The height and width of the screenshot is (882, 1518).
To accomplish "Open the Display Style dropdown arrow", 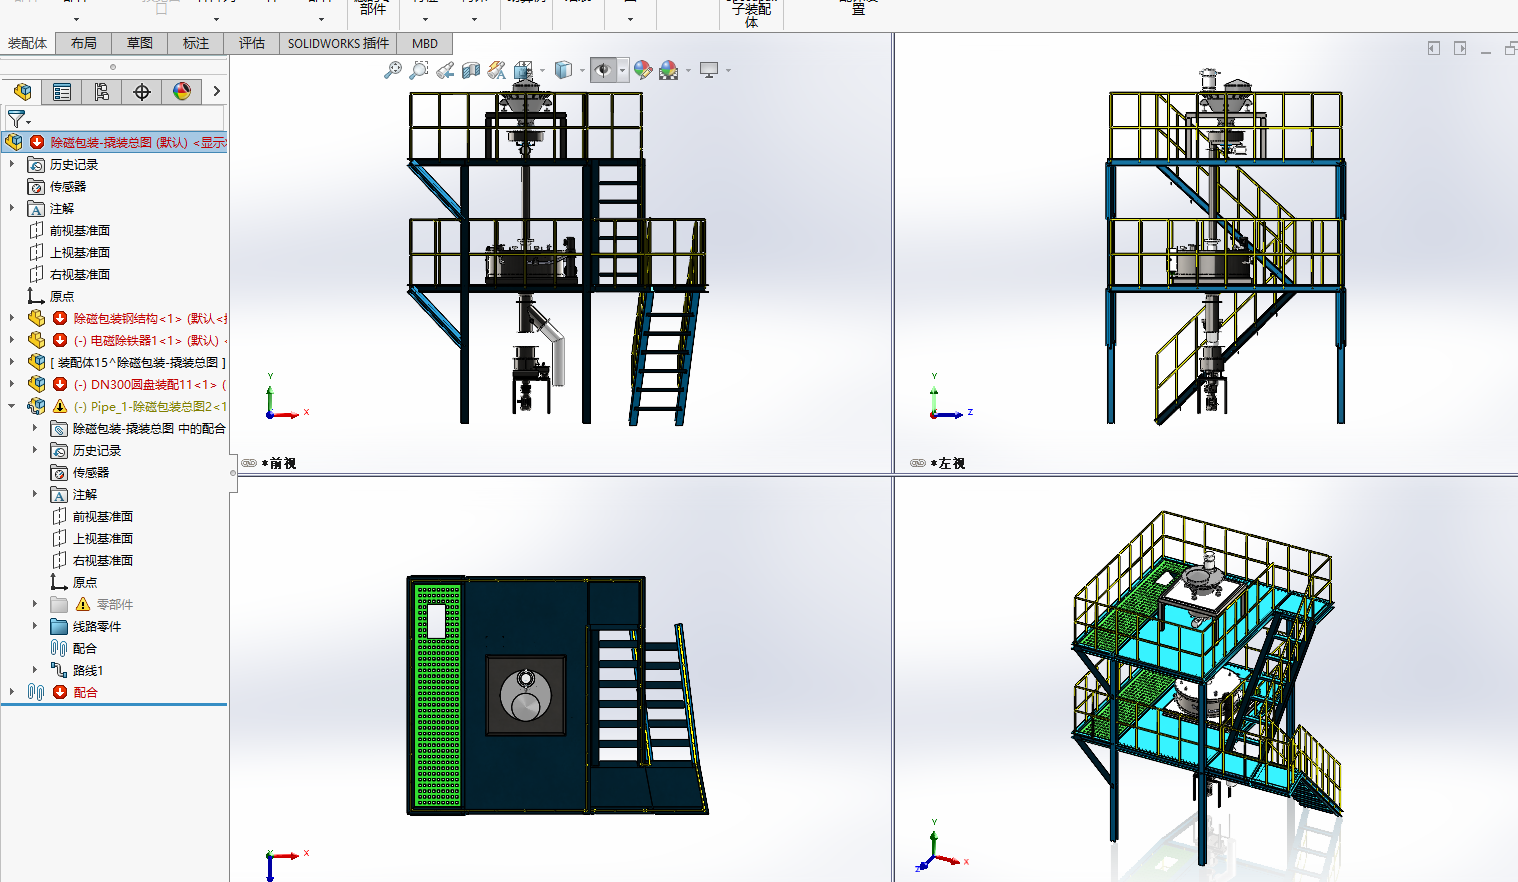I will click(x=582, y=70).
